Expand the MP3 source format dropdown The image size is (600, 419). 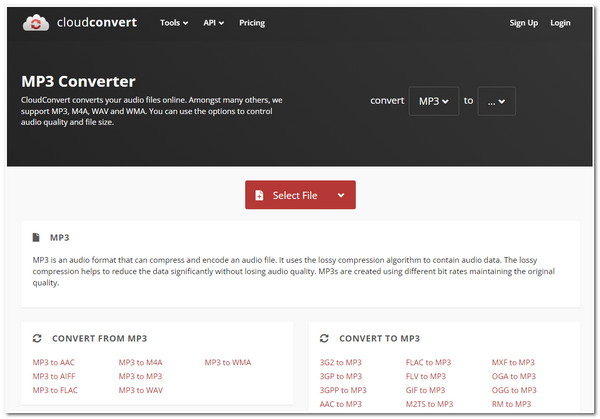point(434,101)
